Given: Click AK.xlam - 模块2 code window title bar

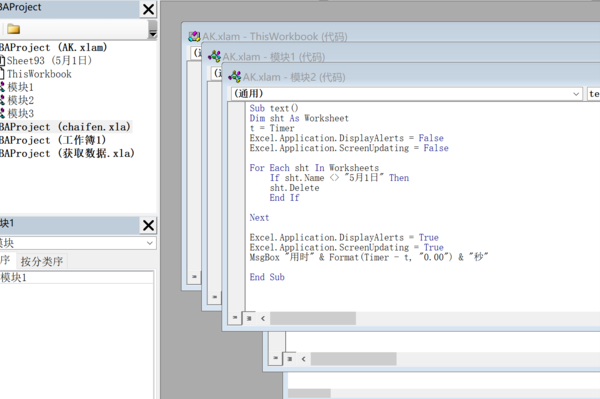Looking at the screenshot, I should point(294,77).
